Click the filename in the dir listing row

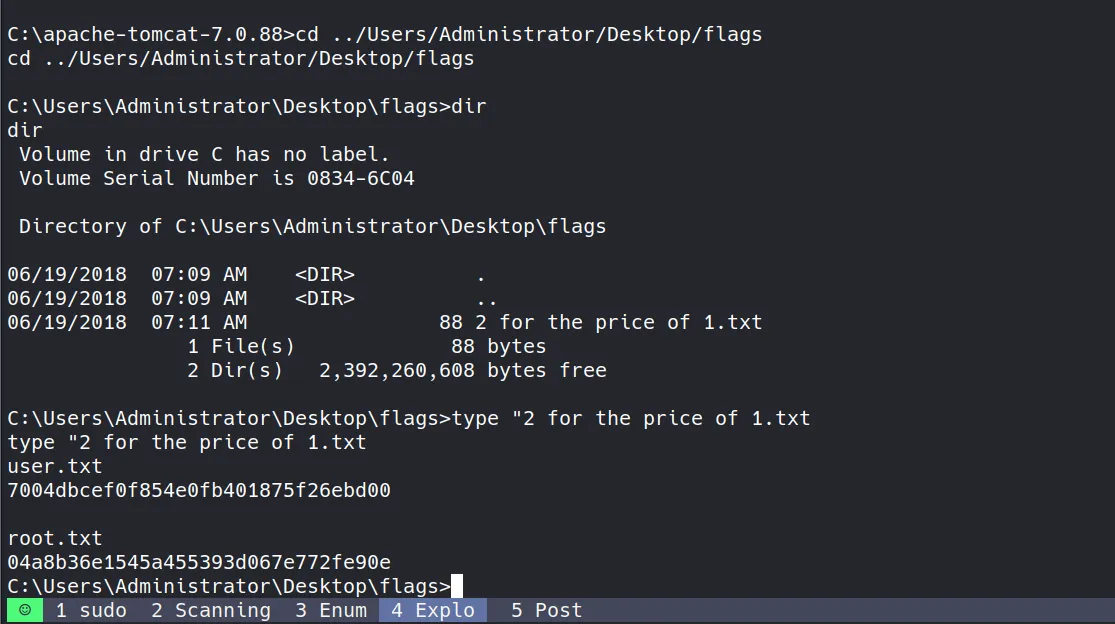tap(631, 322)
